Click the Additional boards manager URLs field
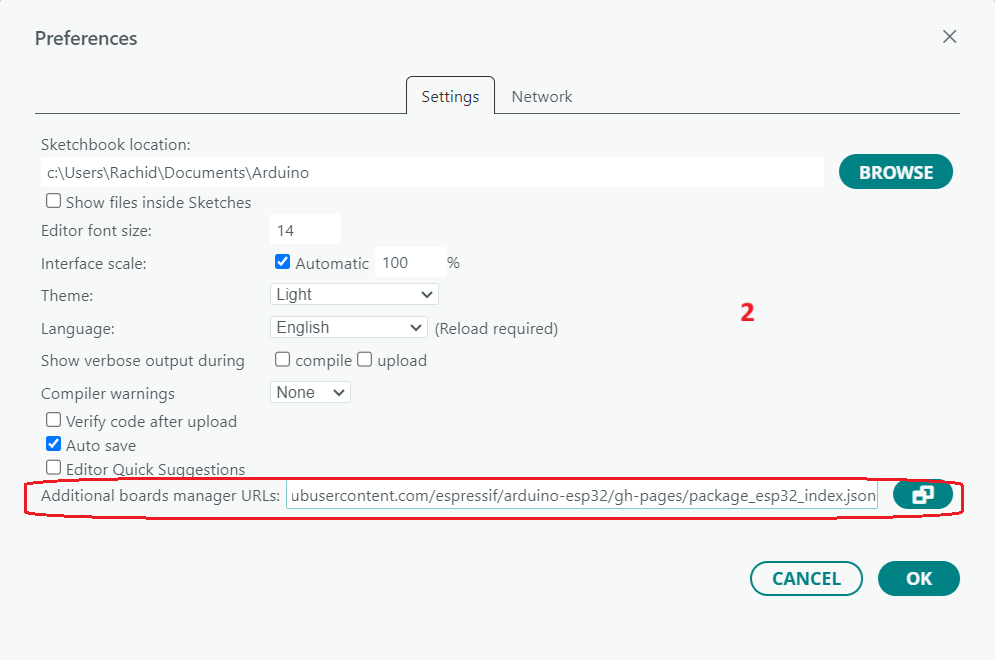995x660 pixels. [x=581, y=495]
